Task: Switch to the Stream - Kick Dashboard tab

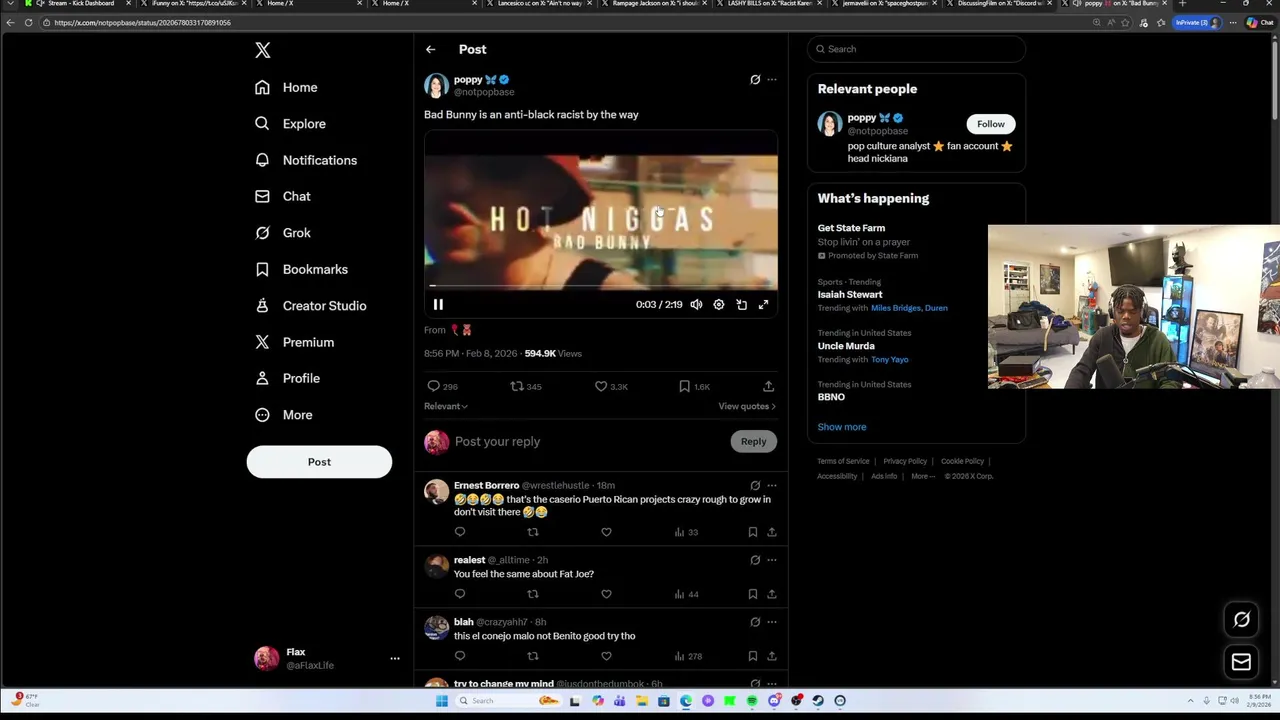Action: pos(78,4)
